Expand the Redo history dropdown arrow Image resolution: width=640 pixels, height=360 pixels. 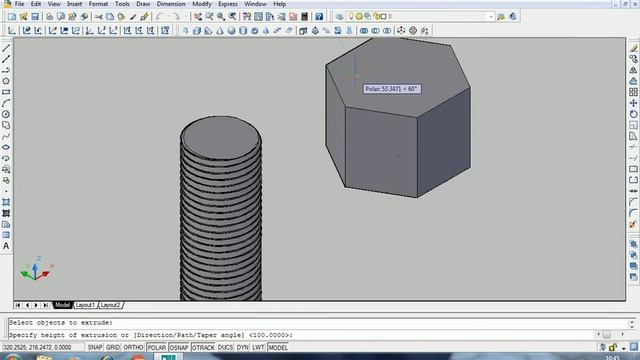pyautogui.click(x=186, y=17)
